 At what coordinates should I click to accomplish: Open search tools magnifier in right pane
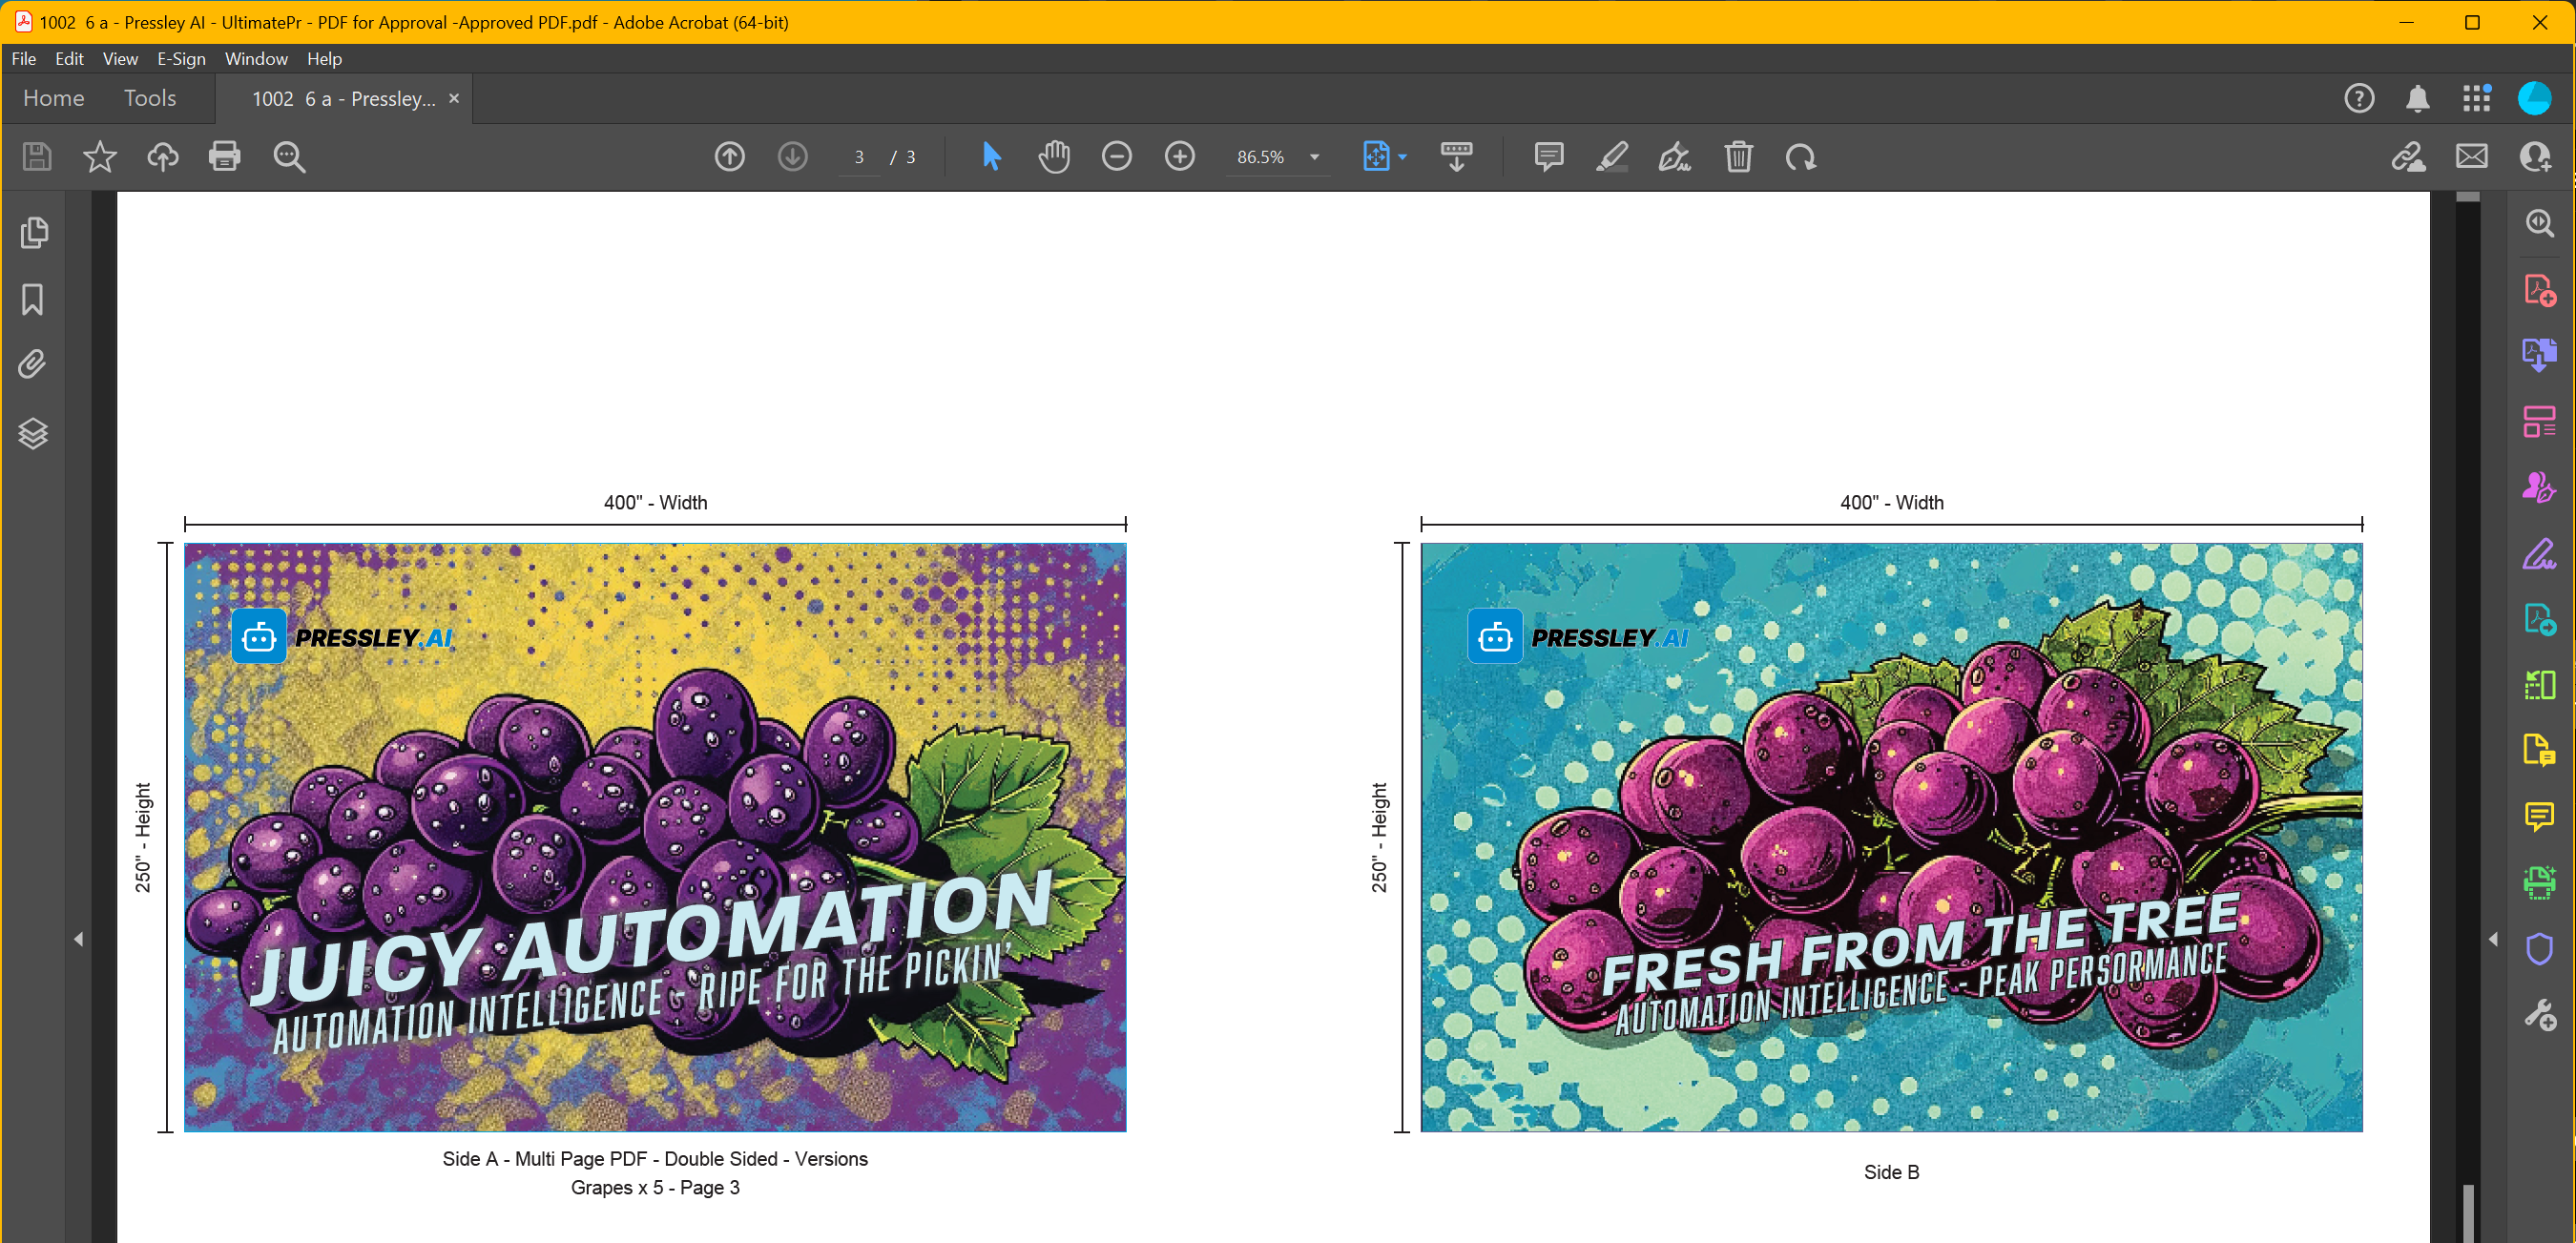[x=2540, y=223]
